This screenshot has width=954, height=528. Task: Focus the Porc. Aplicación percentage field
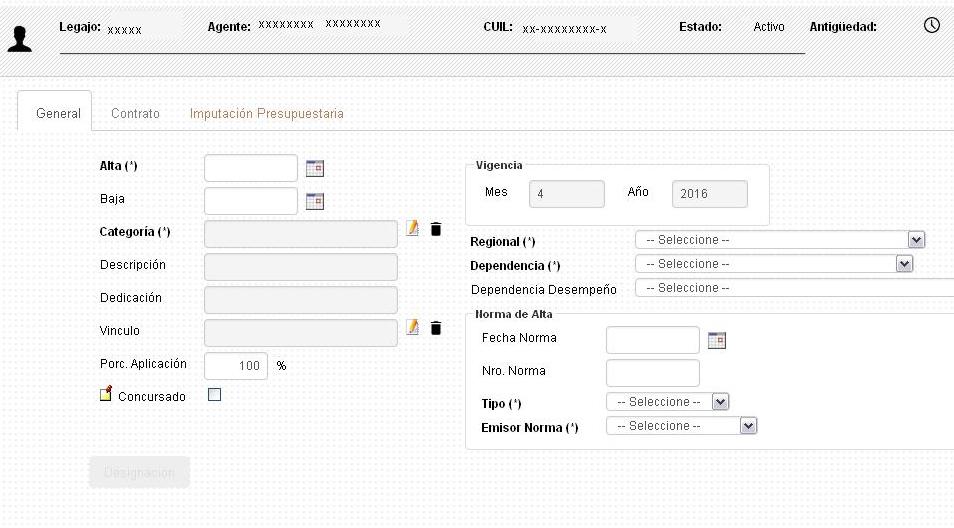coord(236,366)
